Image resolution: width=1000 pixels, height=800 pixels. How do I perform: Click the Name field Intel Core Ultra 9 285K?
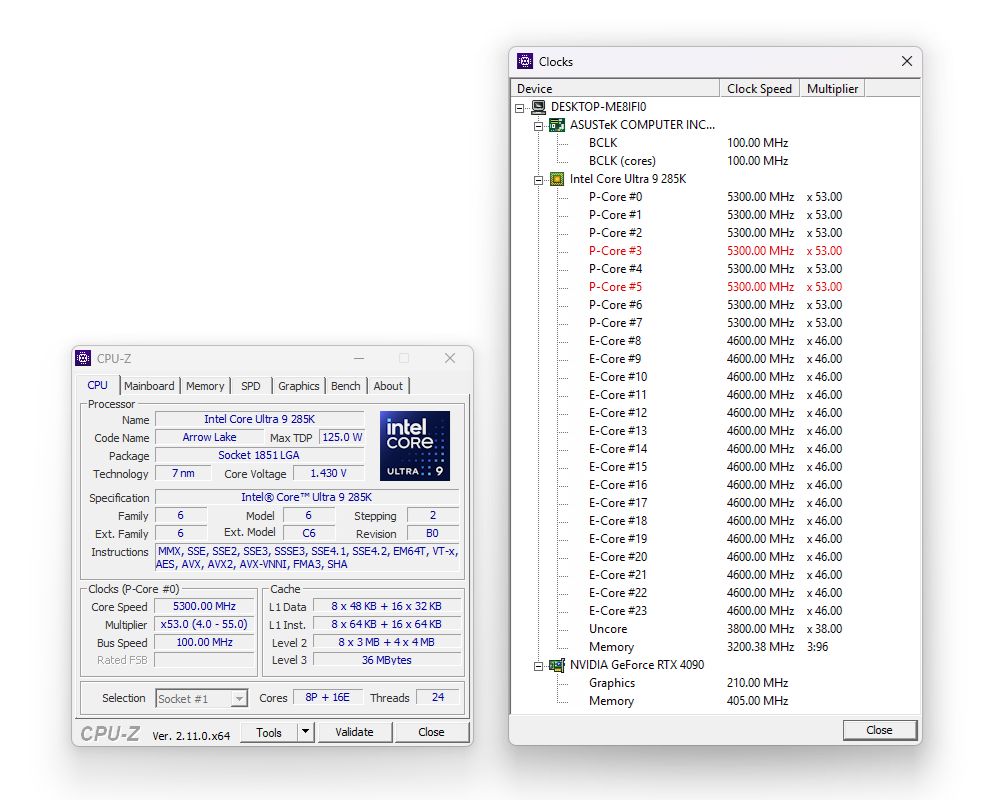point(260,419)
